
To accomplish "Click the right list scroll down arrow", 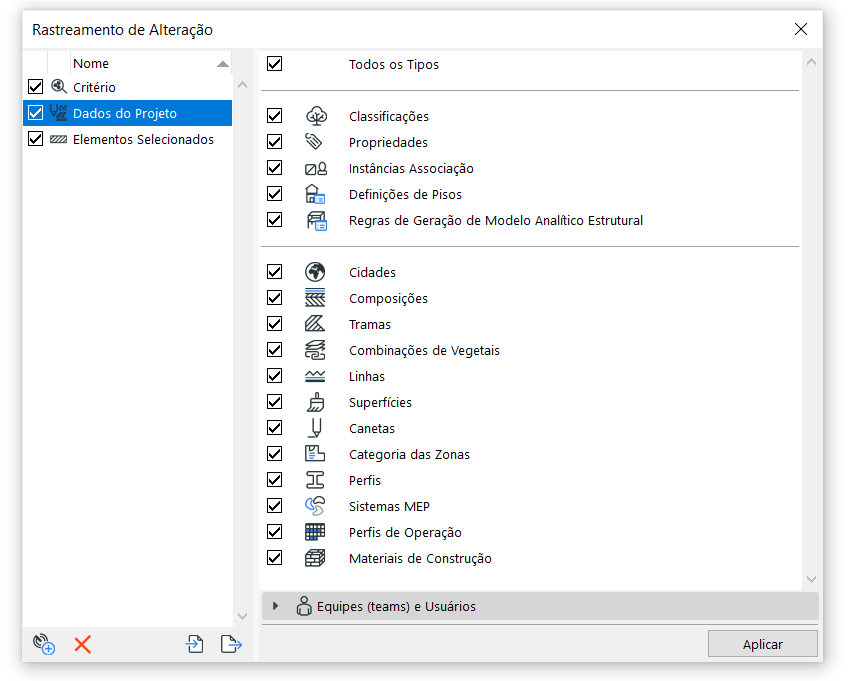I will pos(811,579).
